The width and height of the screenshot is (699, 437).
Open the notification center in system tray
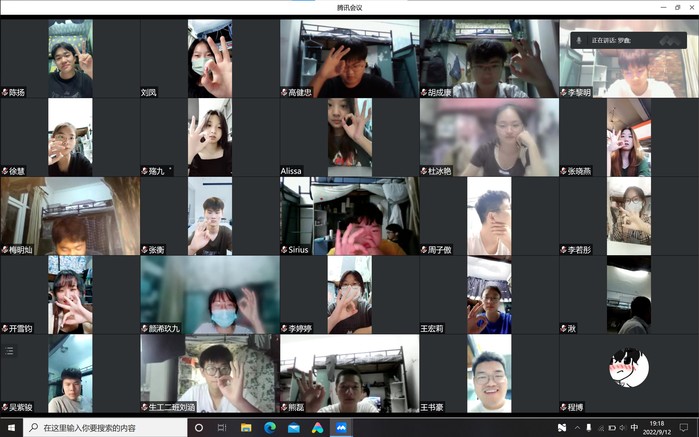[x=684, y=427]
